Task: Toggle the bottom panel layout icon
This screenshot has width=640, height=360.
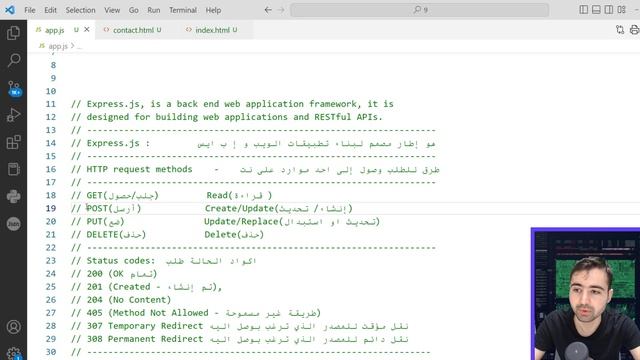Action: pyautogui.click(x=596, y=10)
